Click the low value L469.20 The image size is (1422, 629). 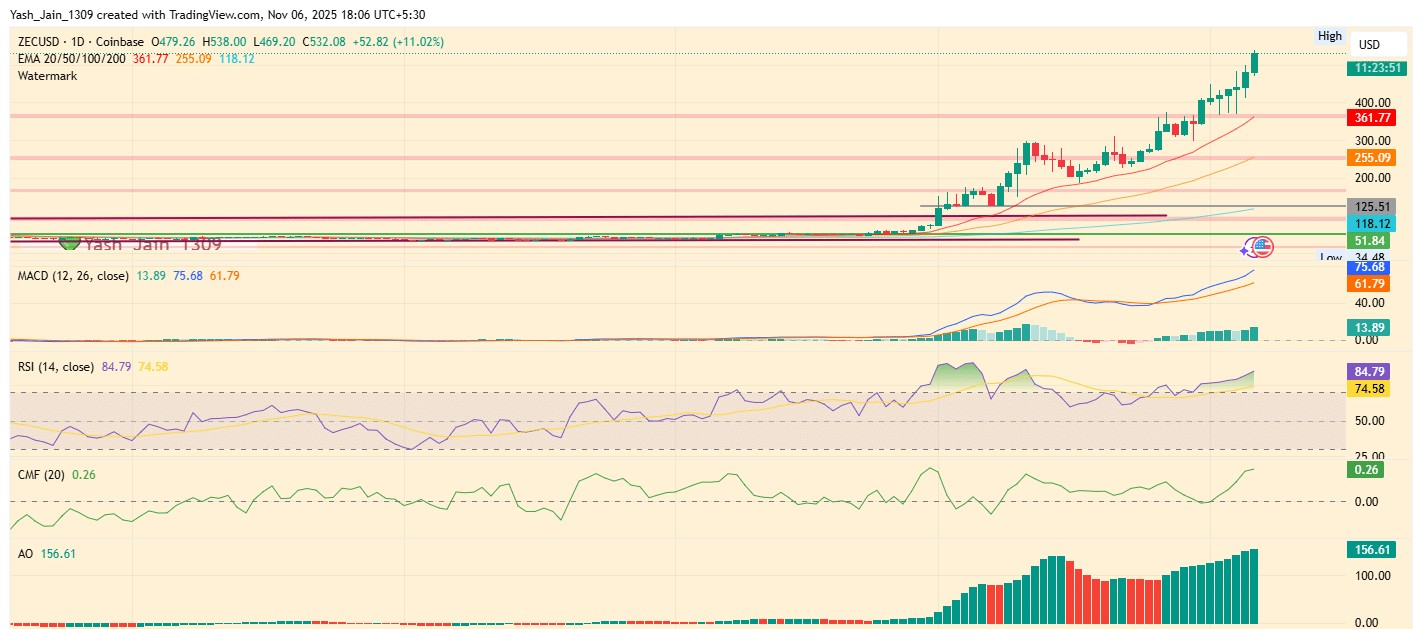click(x=273, y=42)
